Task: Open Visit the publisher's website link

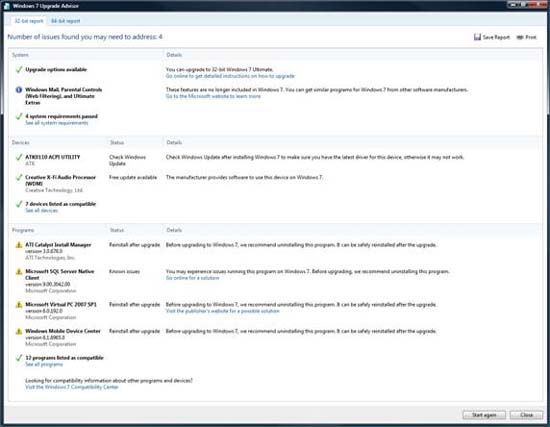Action: [x=222, y=311]
